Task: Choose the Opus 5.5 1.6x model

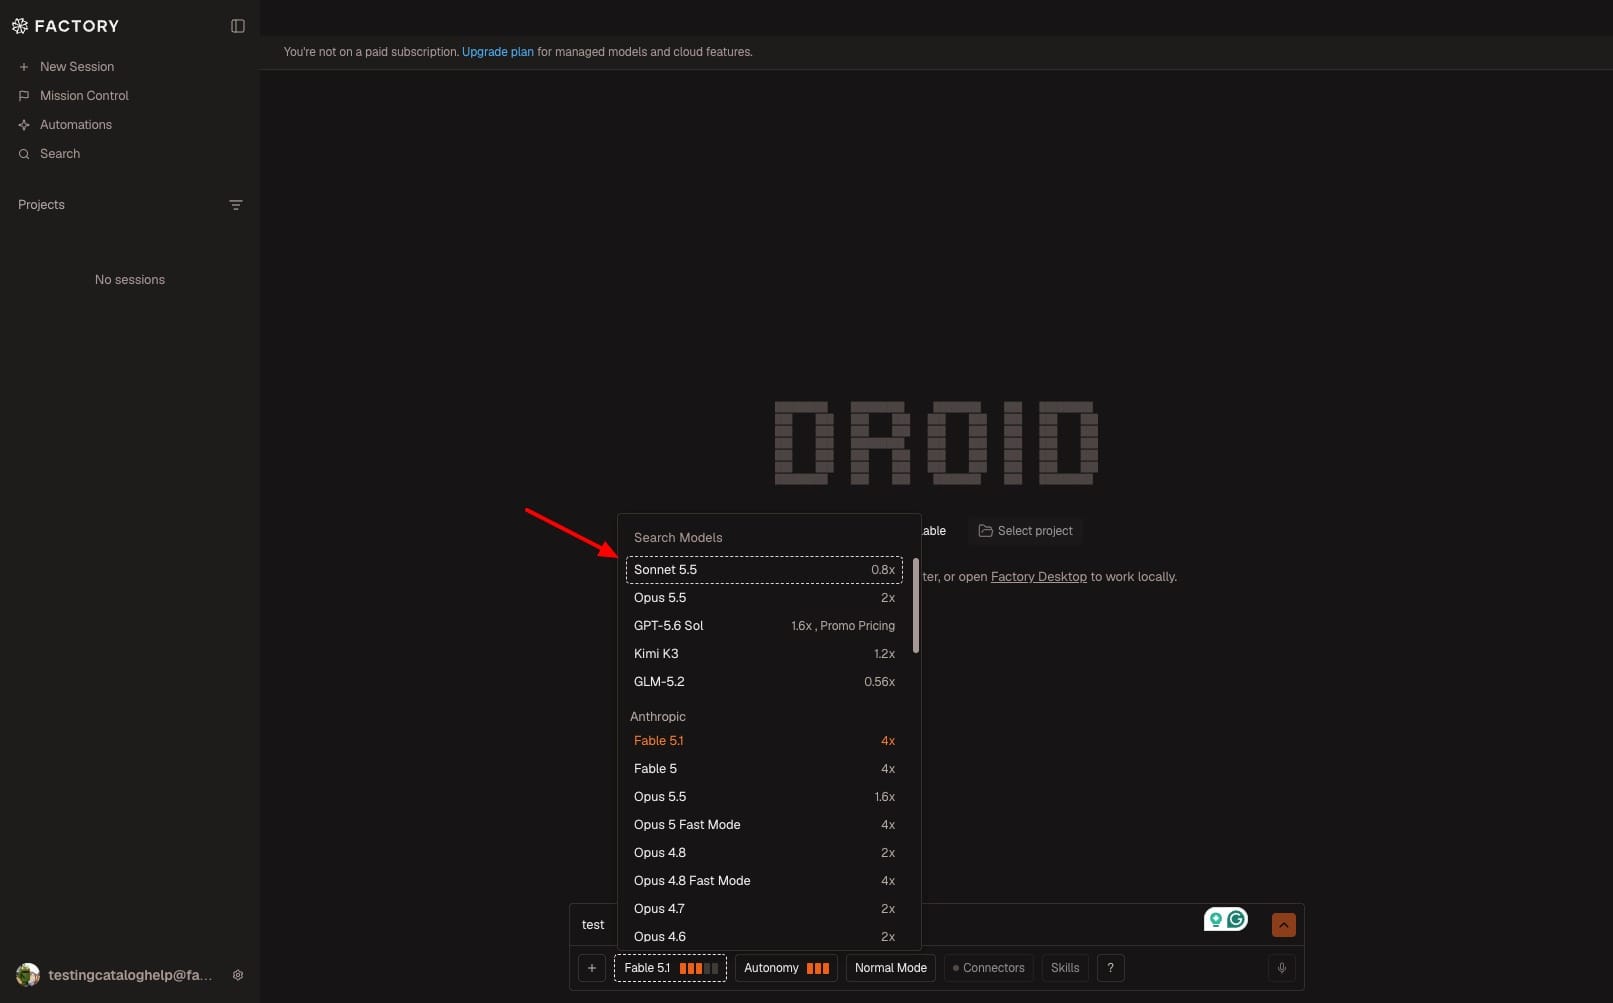Action: (x=765, y=797)
